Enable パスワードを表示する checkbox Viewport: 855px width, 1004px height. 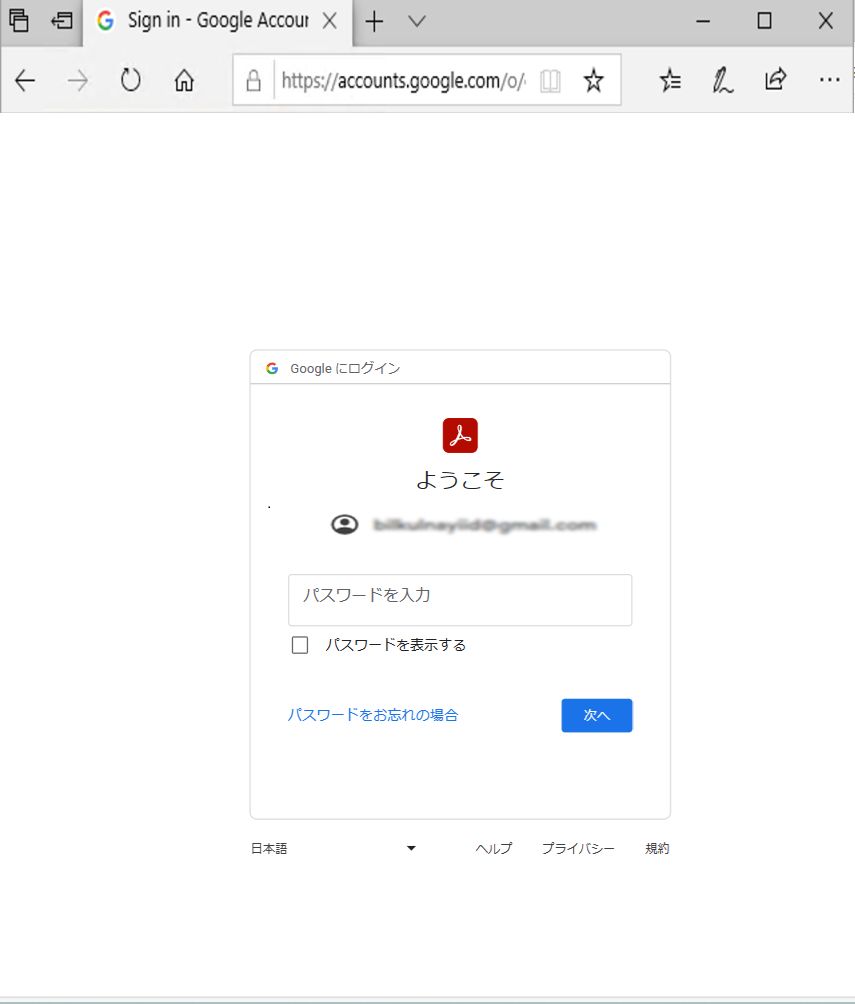pos(299,645)
